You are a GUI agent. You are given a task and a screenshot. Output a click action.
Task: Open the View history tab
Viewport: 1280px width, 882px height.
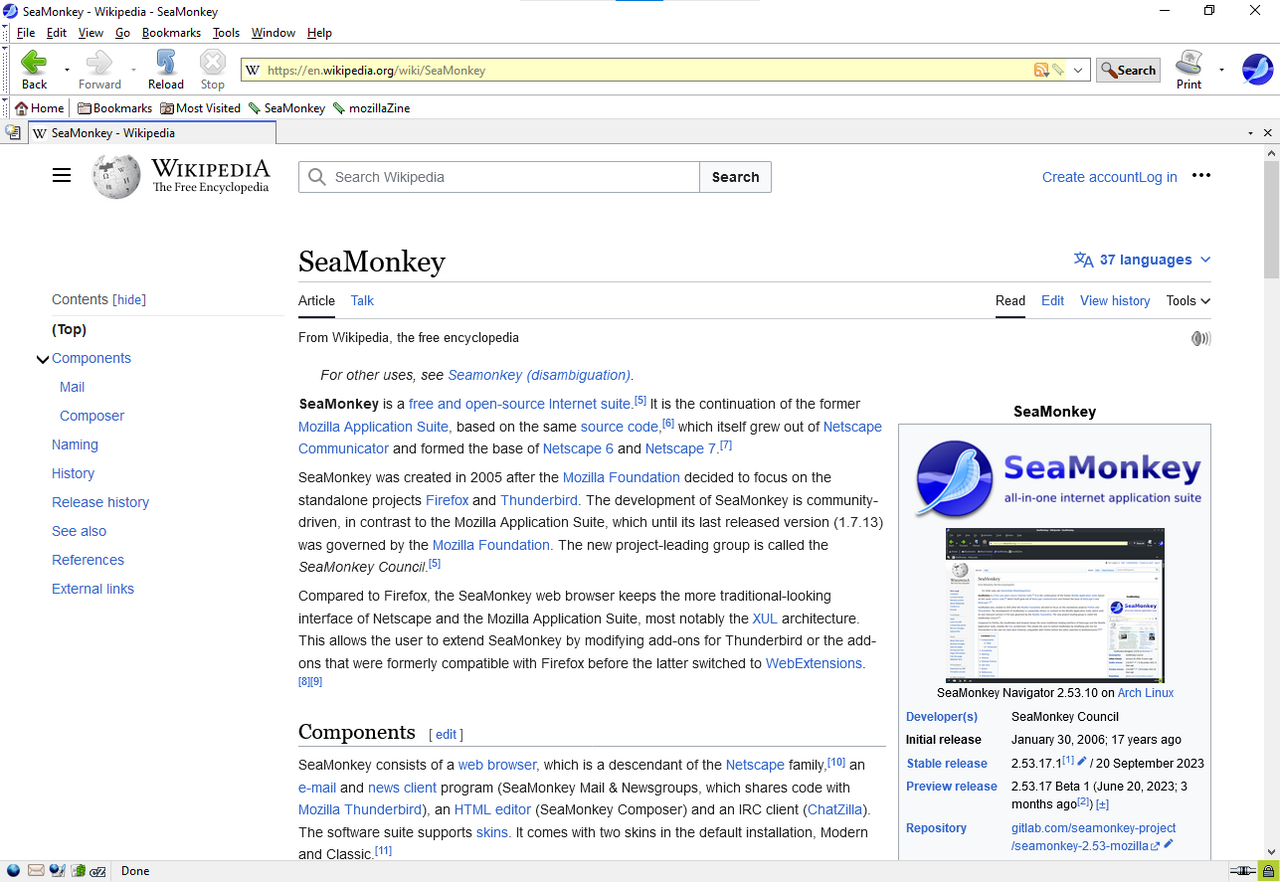(x=1115, y=300)
